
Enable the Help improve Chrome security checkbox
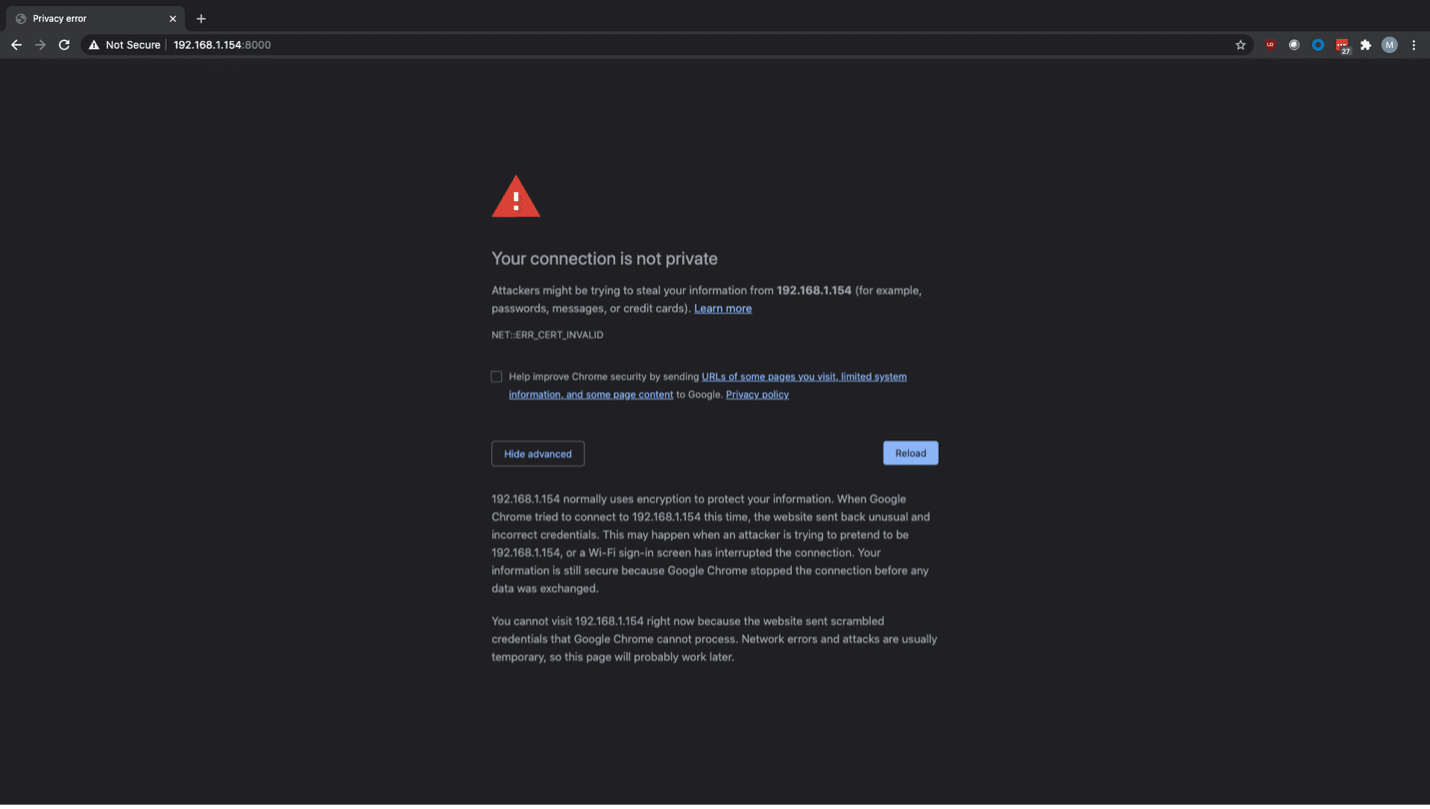coord(496,377)
